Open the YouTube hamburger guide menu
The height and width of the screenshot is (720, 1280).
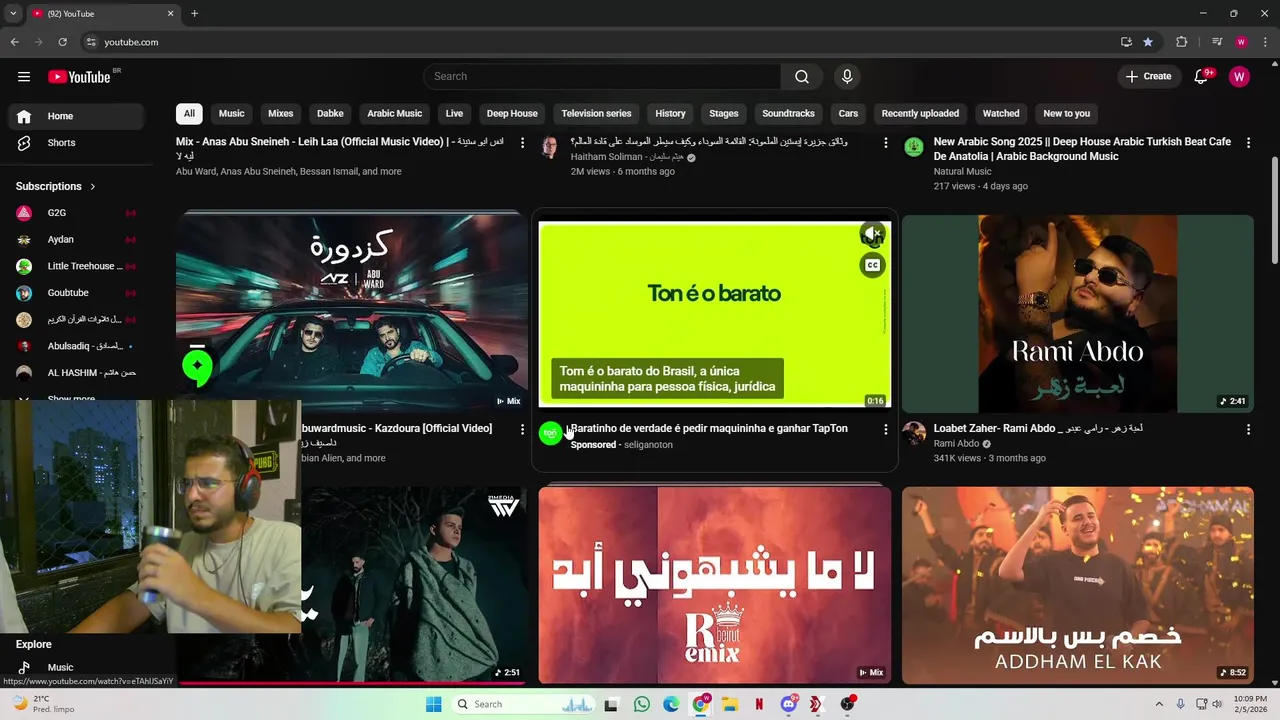[x=24, y=77]
